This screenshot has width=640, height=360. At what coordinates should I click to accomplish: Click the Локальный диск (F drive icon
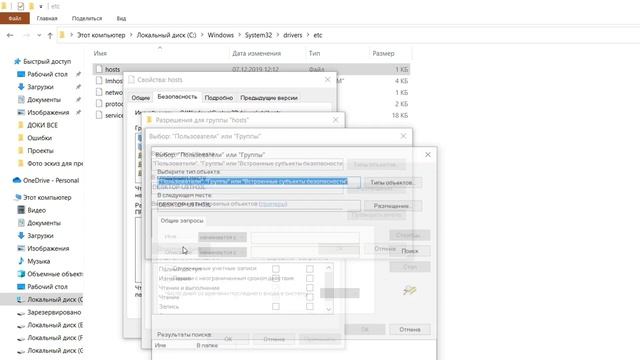click(x=21, y=338)
